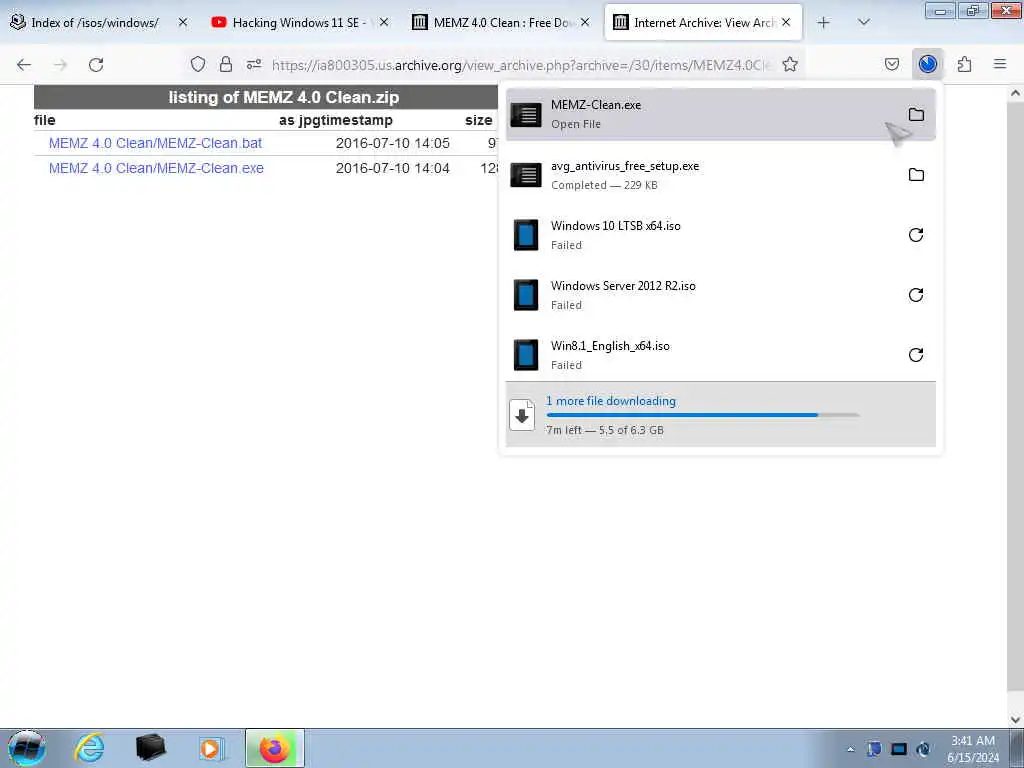Open tracking protection shield icon

[198, 64]
